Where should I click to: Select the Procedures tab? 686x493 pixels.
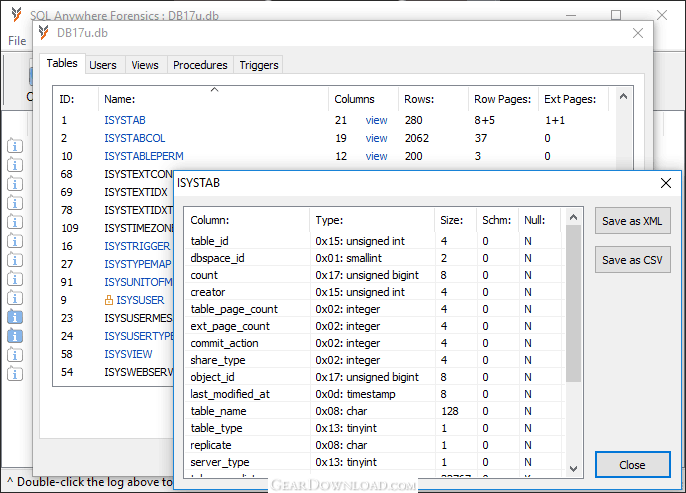pyautogui.click(x=200, y=65)
